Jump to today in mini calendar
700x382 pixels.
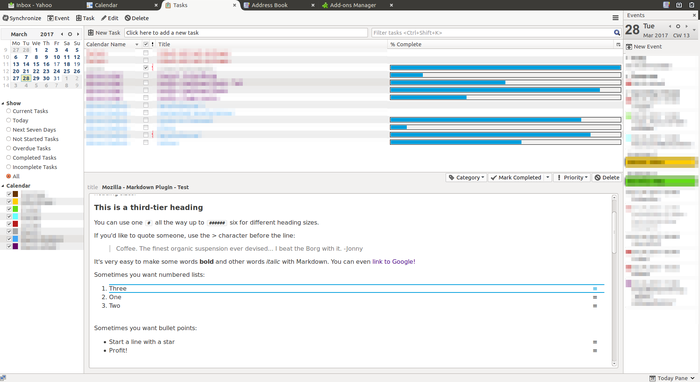[x=70, y=34]
